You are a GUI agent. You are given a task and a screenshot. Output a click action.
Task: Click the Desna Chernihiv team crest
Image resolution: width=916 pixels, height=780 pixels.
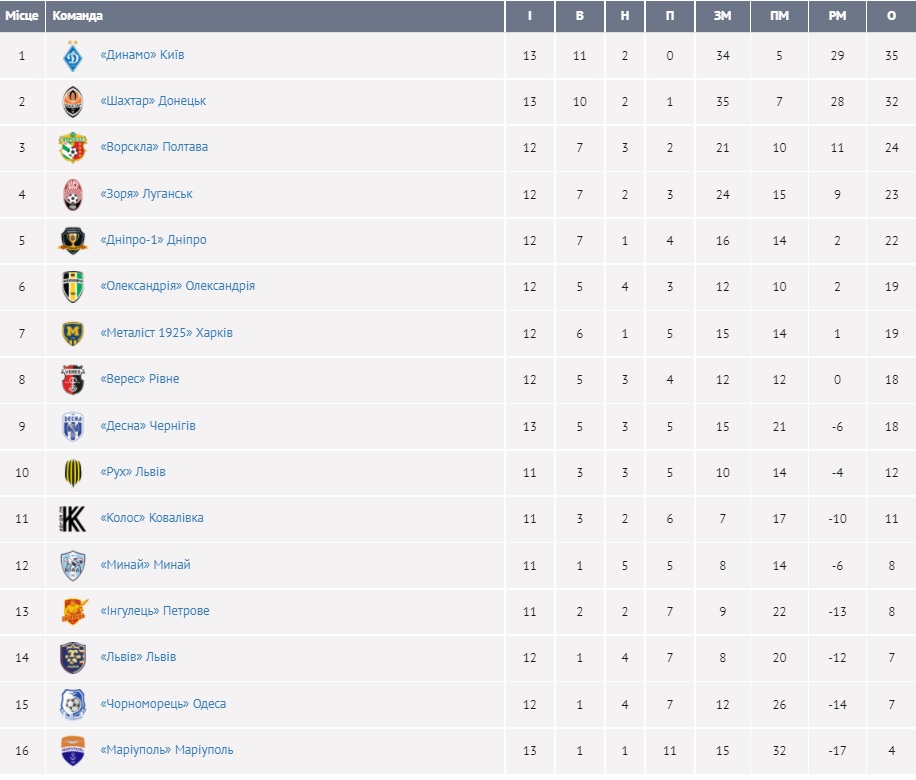(x=73, y=426)
